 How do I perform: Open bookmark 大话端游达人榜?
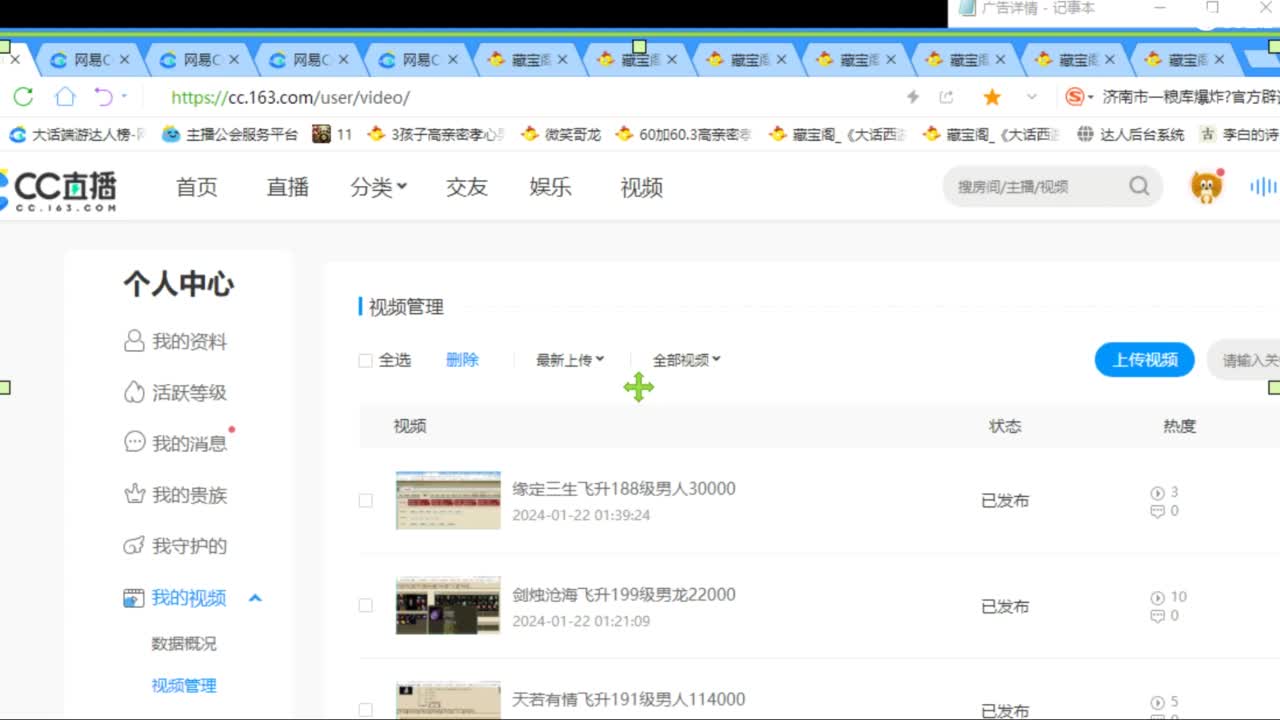pyautogui.click(x=77, y=134)
